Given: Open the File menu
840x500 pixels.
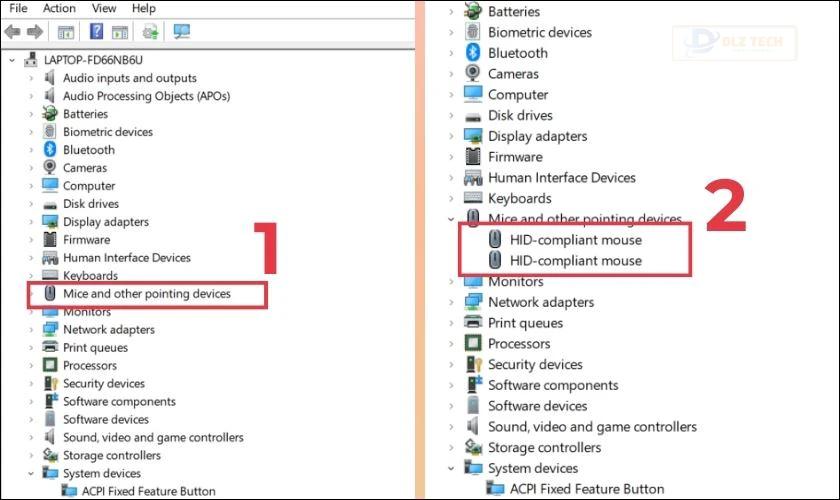Looking at the screenshot, I should 18,8.
